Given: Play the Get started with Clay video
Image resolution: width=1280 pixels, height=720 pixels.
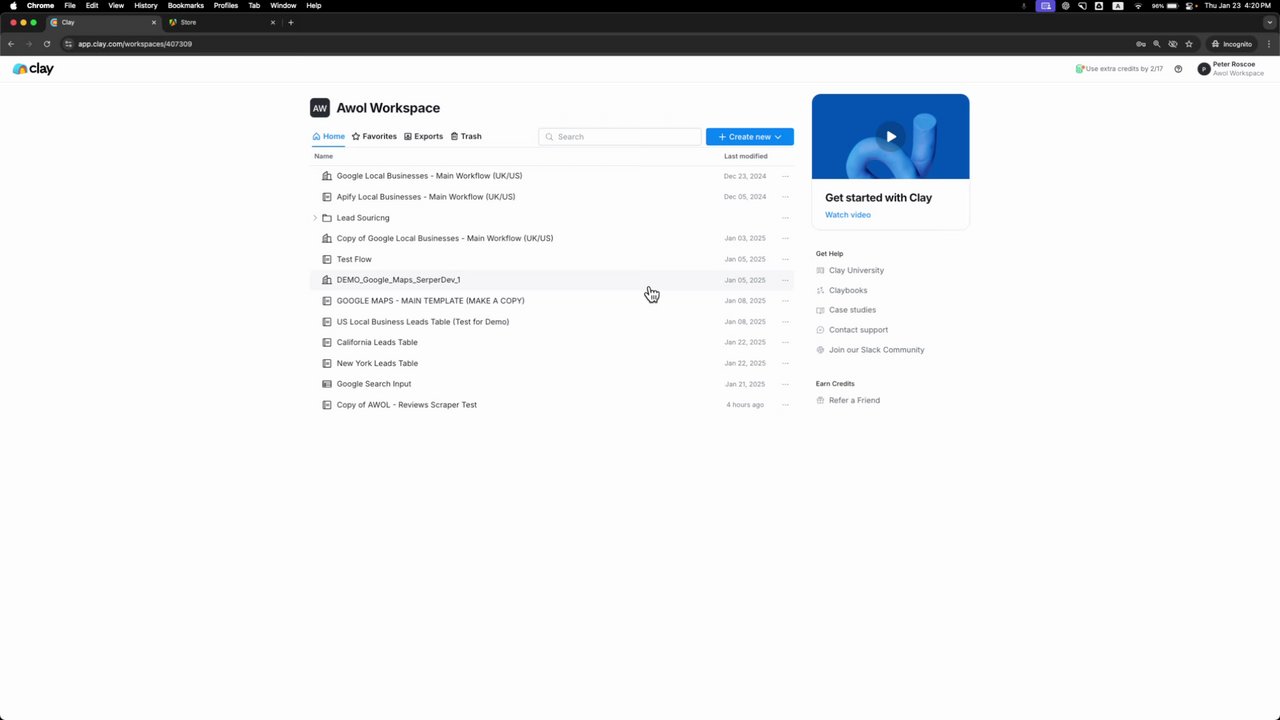Looking at the screenshot, I should (x=891, y=137).
